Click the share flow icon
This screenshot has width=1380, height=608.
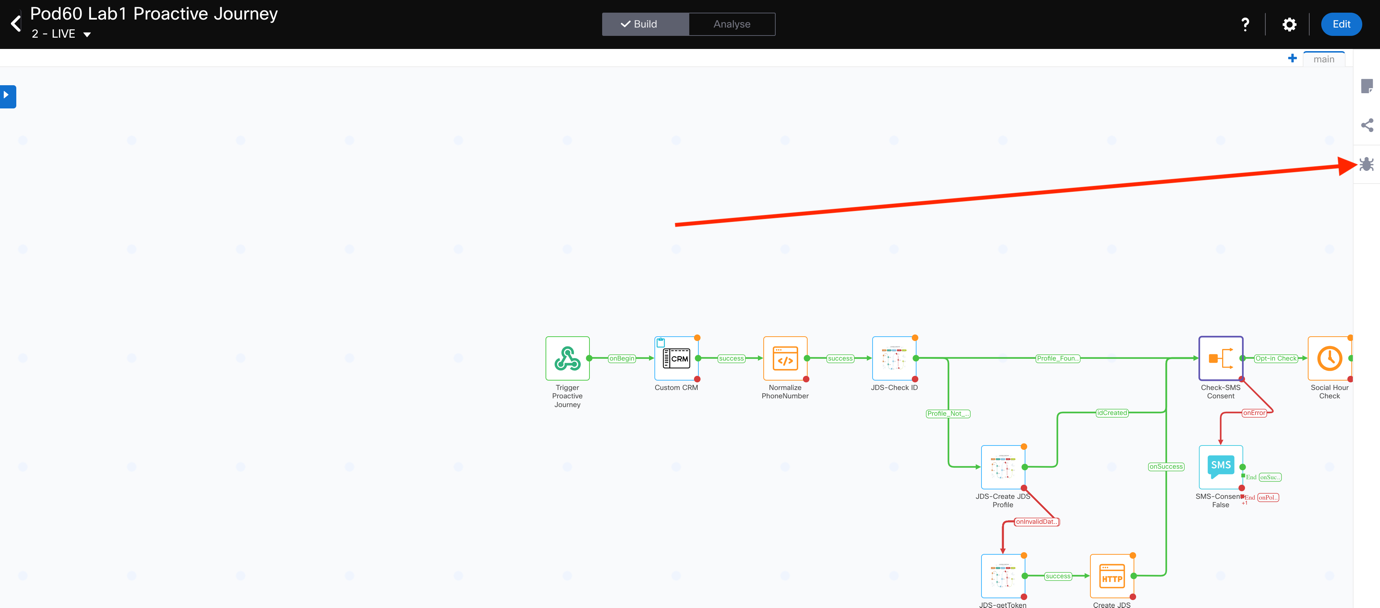[1366, 125]
